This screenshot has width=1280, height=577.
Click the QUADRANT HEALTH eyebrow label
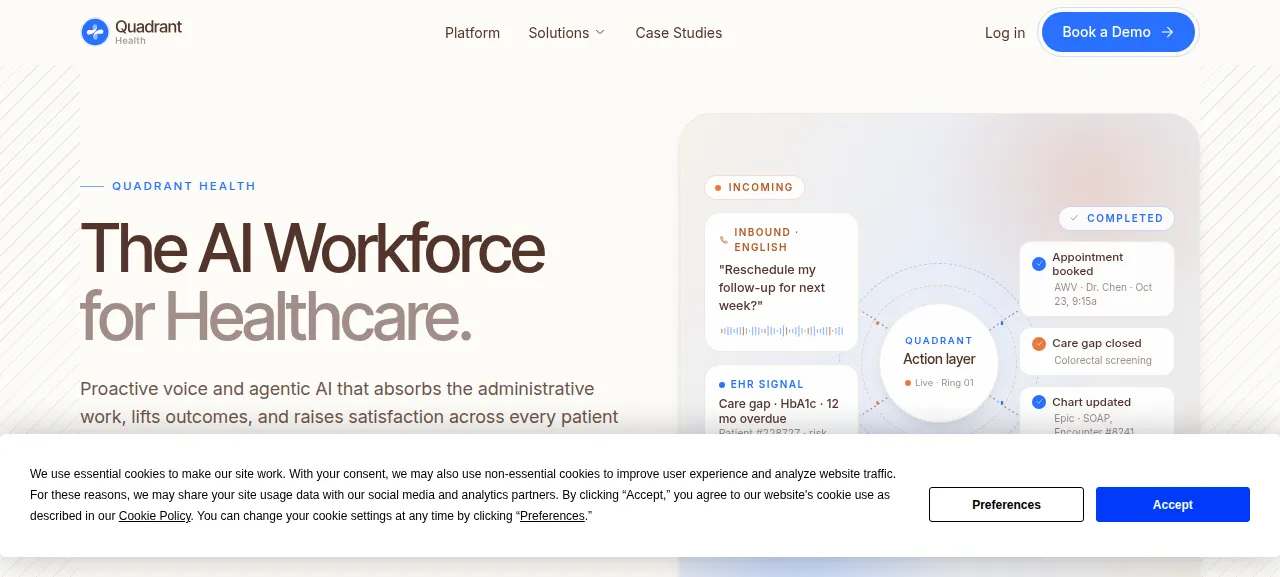coord(184,186)
